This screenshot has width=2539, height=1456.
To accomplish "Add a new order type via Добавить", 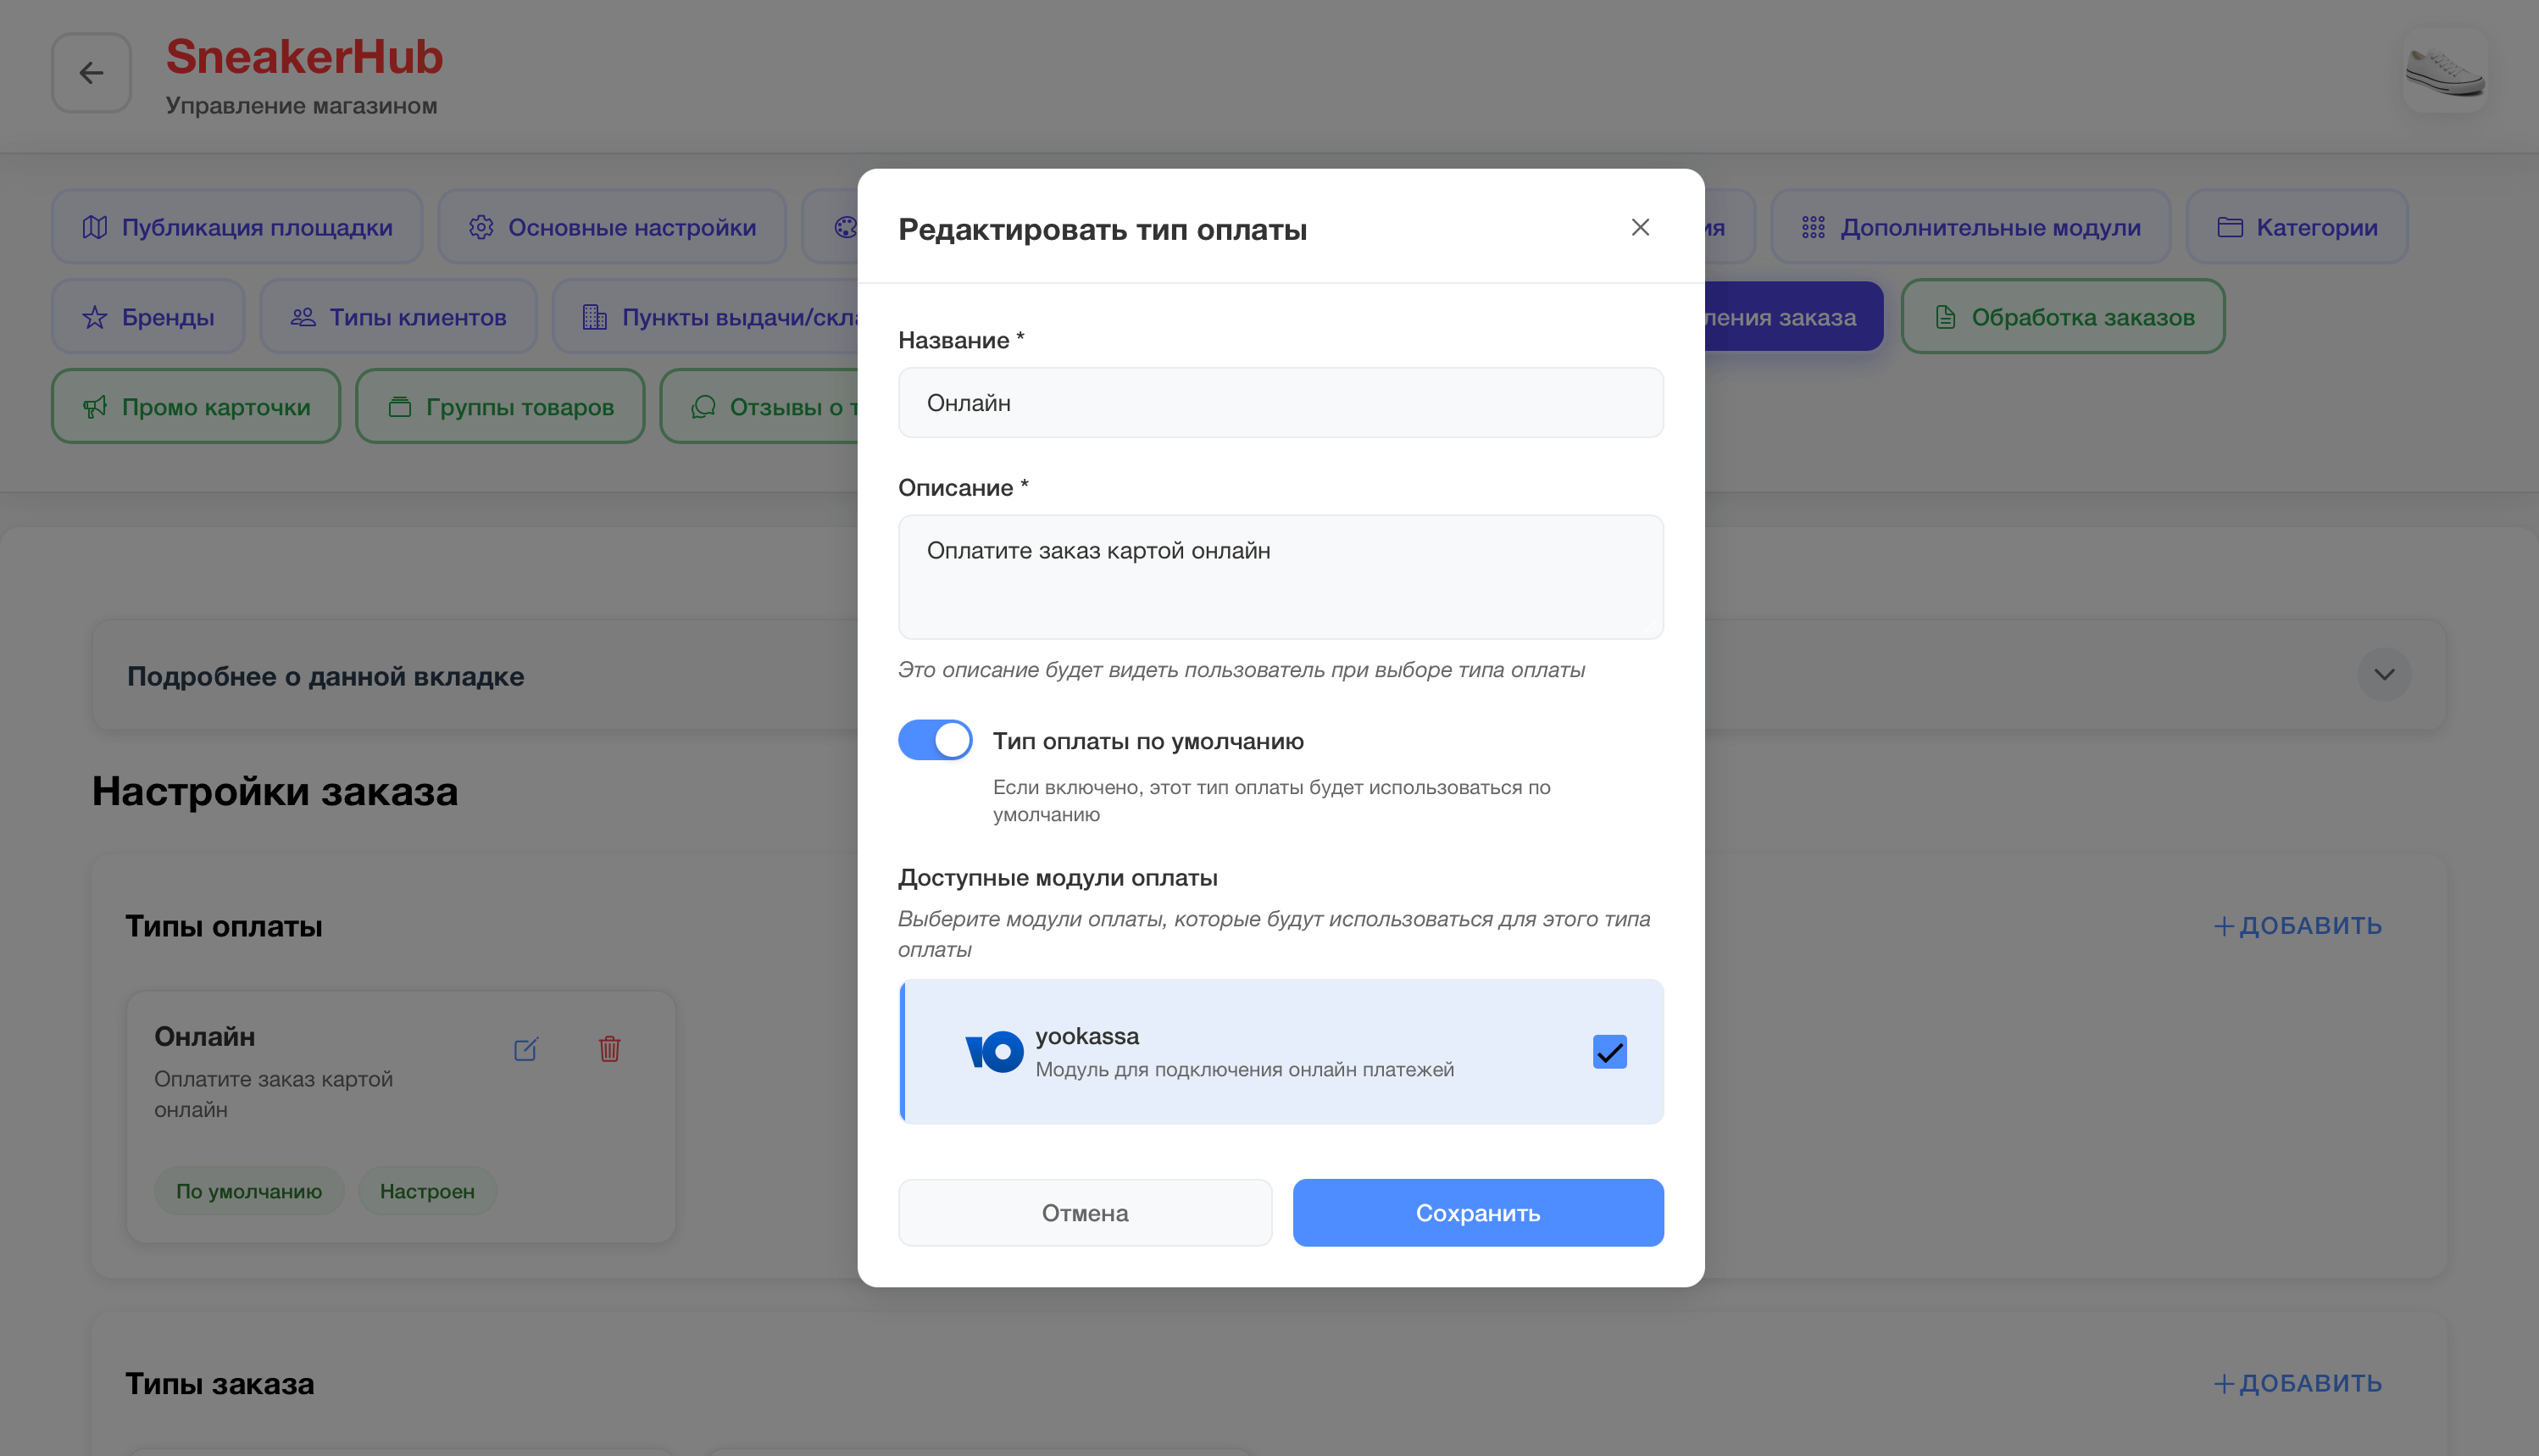I will click(x=2297, y=1384).
